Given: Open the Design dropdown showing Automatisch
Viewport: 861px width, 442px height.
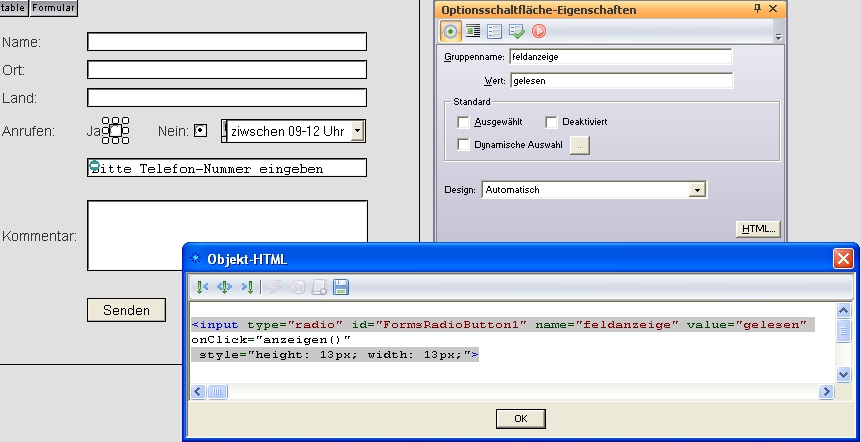Looking at the screenshot, I should (x=697, y=190).
